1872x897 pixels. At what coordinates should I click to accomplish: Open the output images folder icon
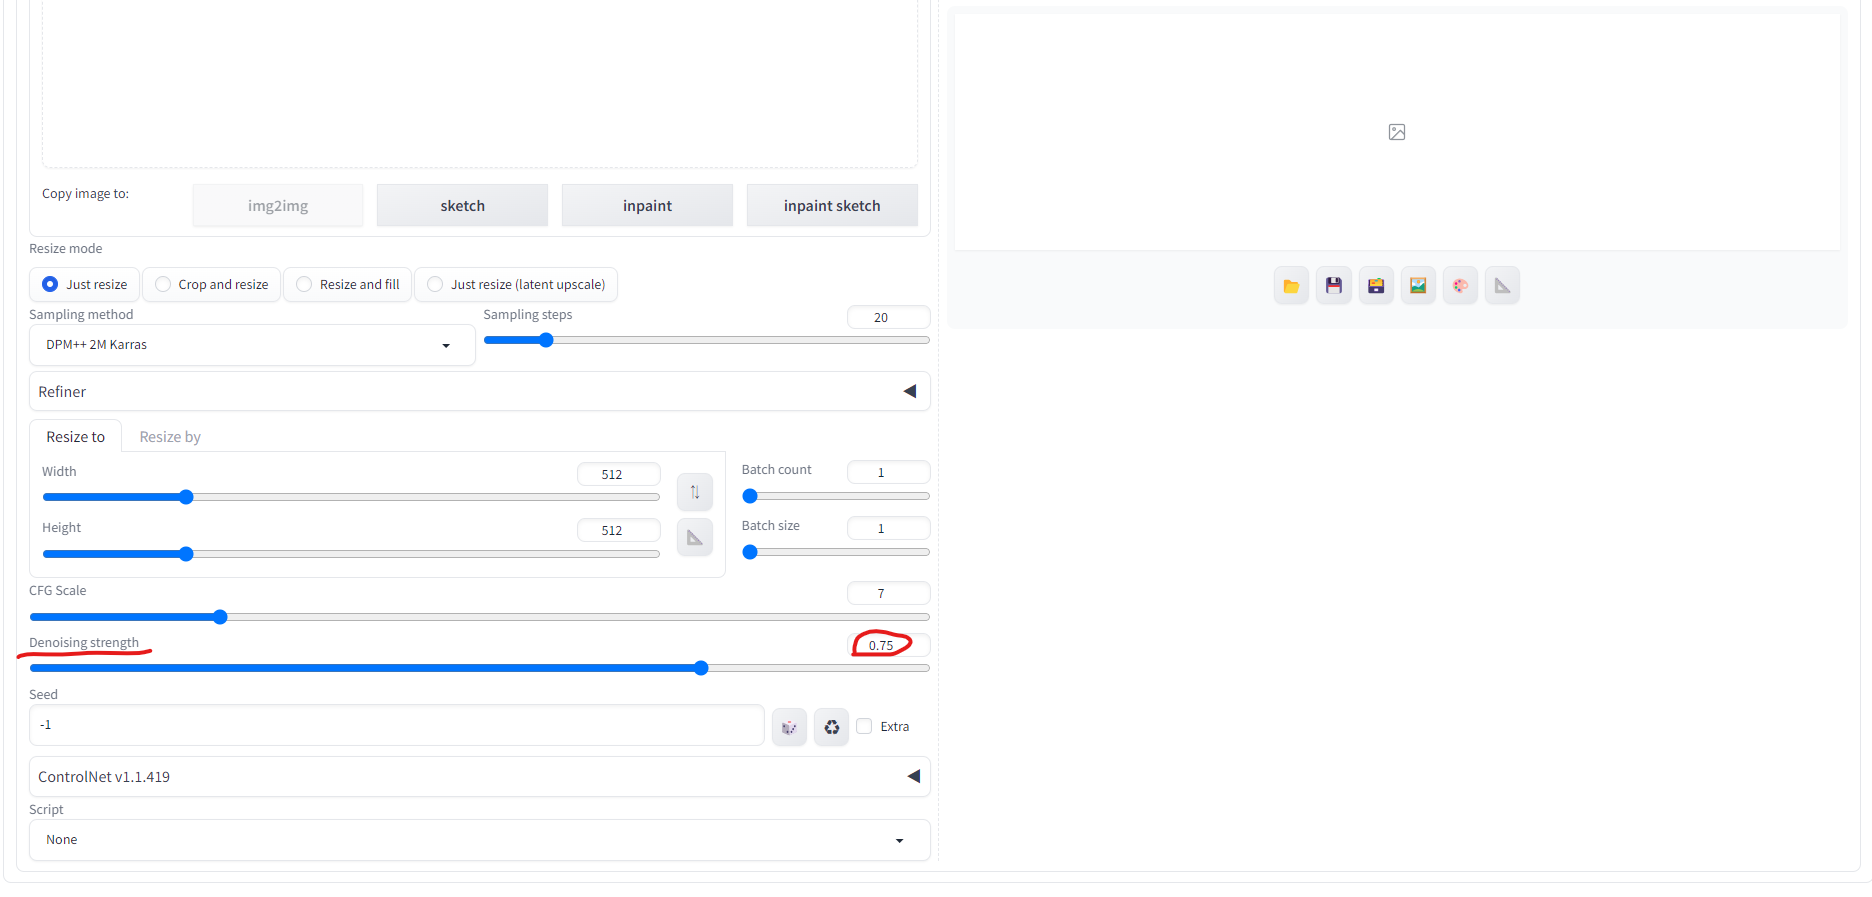1291,286
